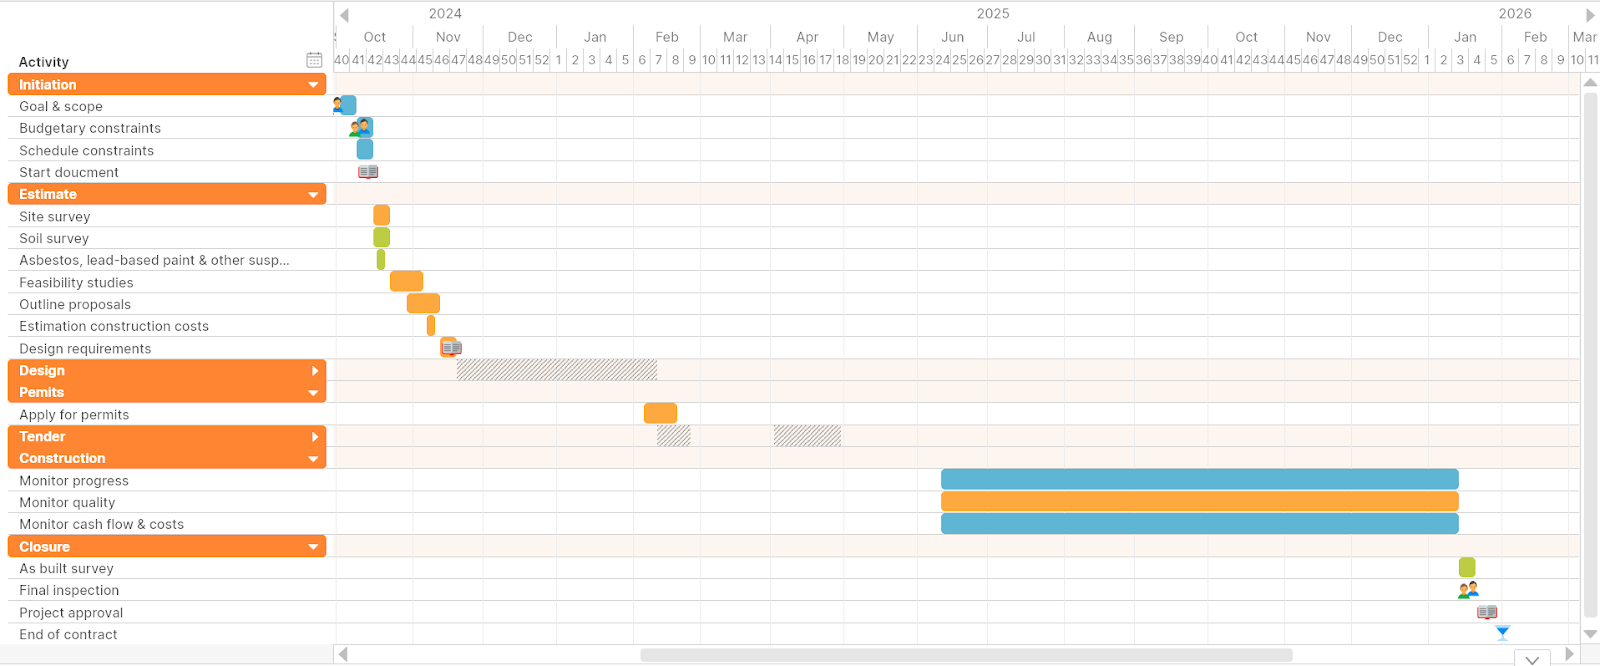Select the Site survey orange bar
This screenshot has width=1600, height=666.
(381, 215)
